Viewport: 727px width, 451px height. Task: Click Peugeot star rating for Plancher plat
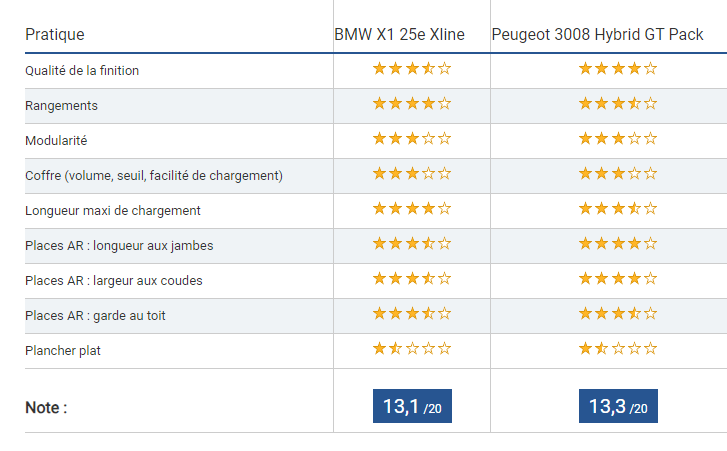tap(618, 349)
